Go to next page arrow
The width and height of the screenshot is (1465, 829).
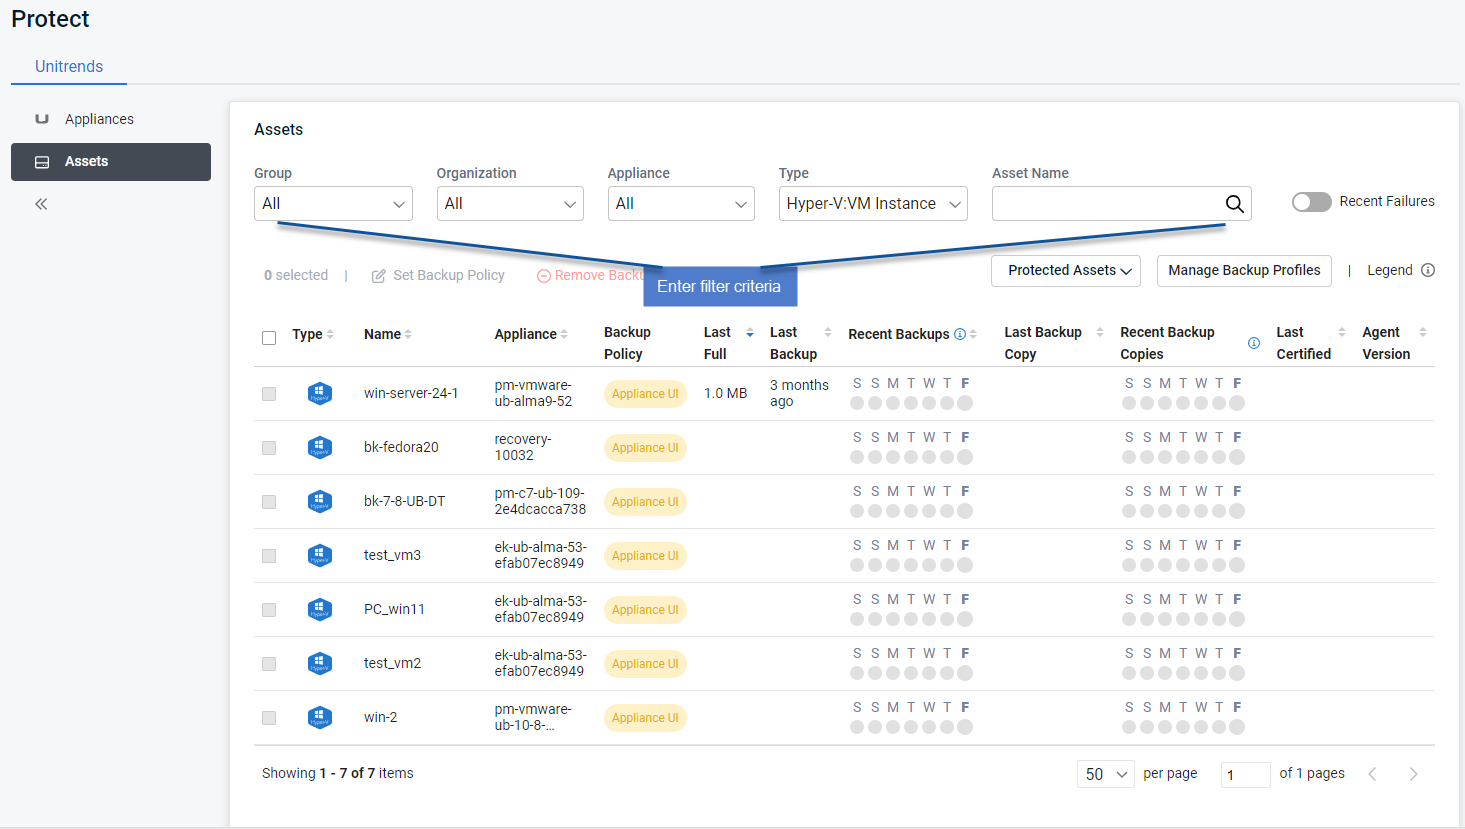click(1413, 774)
